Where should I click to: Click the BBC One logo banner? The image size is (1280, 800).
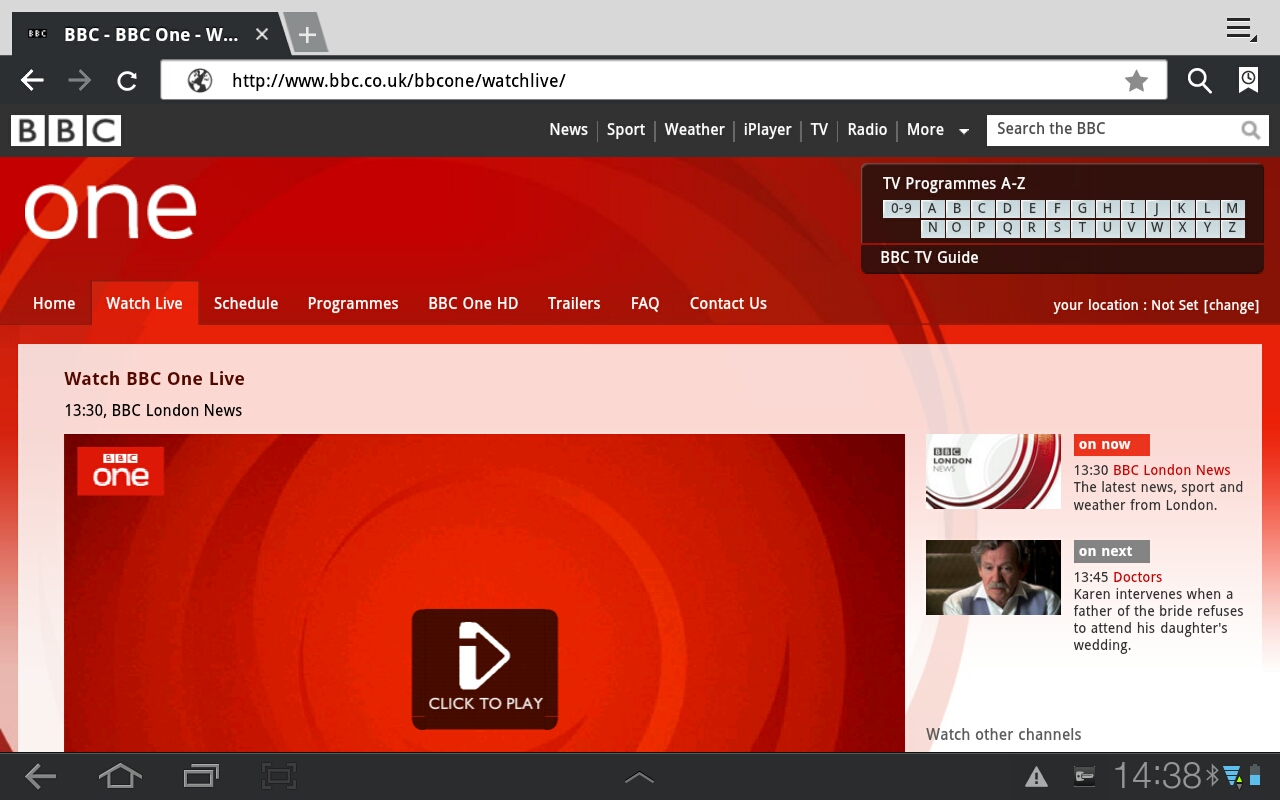pos(110,211)
